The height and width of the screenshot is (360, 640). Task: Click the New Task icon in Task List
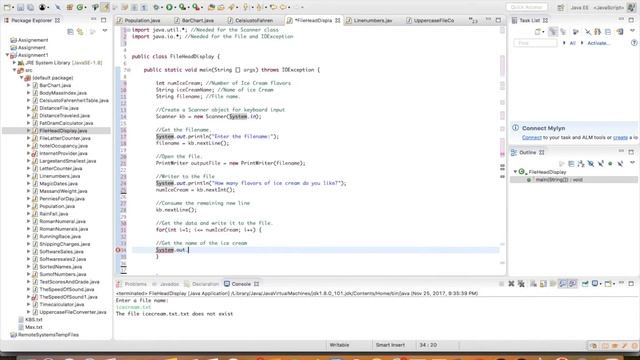pos(538,31)
